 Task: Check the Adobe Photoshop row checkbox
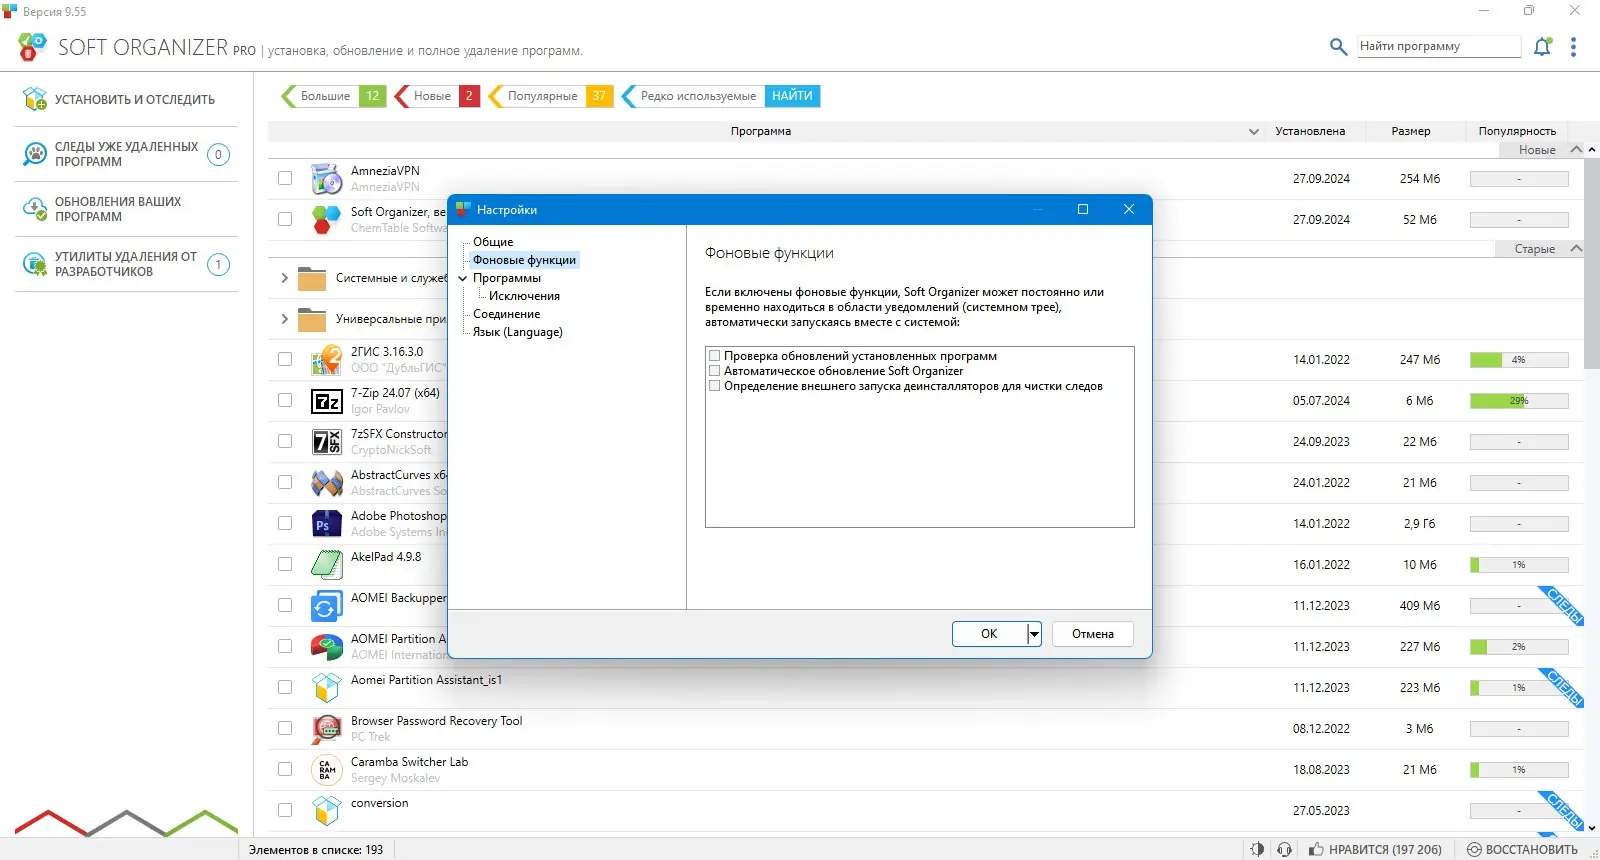285,524
